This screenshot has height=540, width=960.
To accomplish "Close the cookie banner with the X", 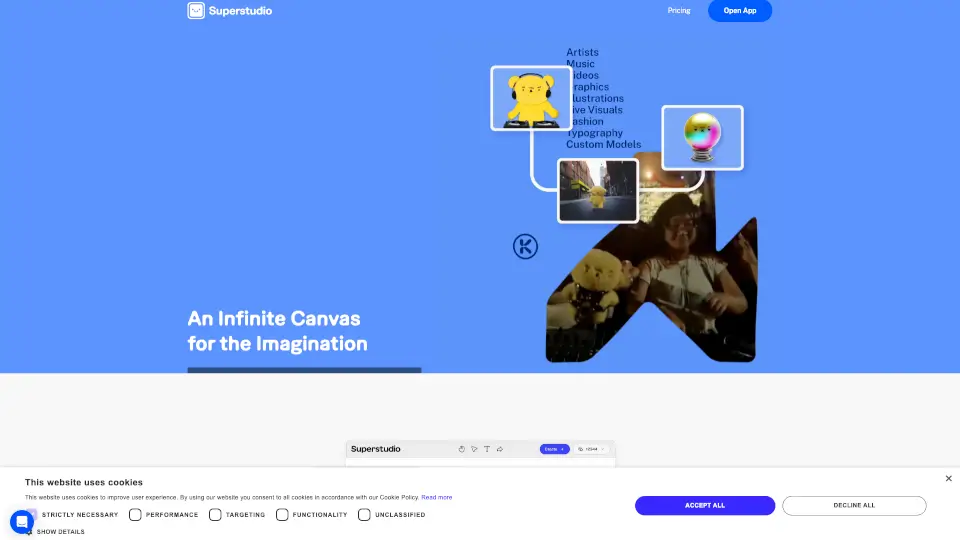I will click(948, 479).
